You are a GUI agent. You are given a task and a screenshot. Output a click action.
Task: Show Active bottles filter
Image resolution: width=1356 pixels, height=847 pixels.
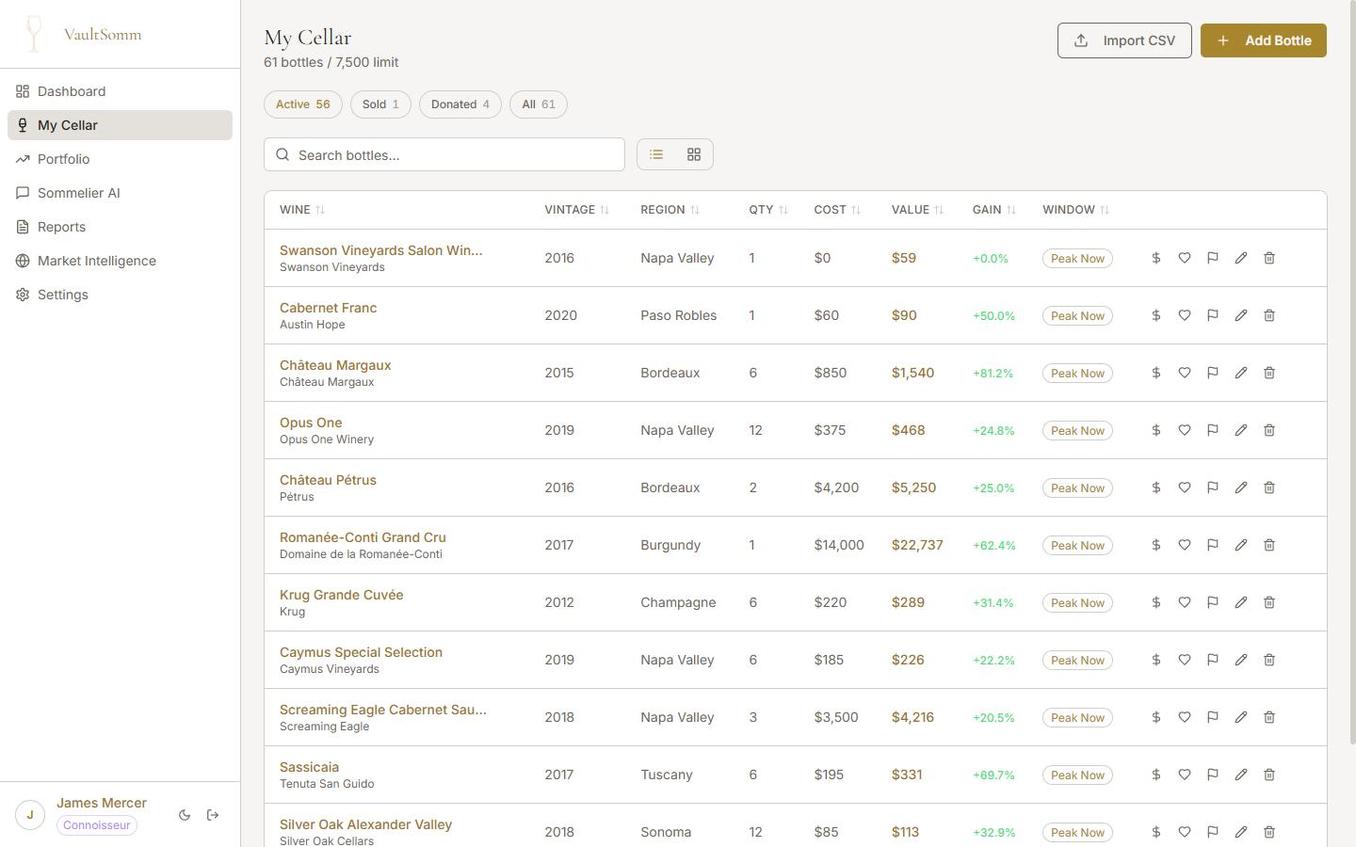tap(303, 105)
